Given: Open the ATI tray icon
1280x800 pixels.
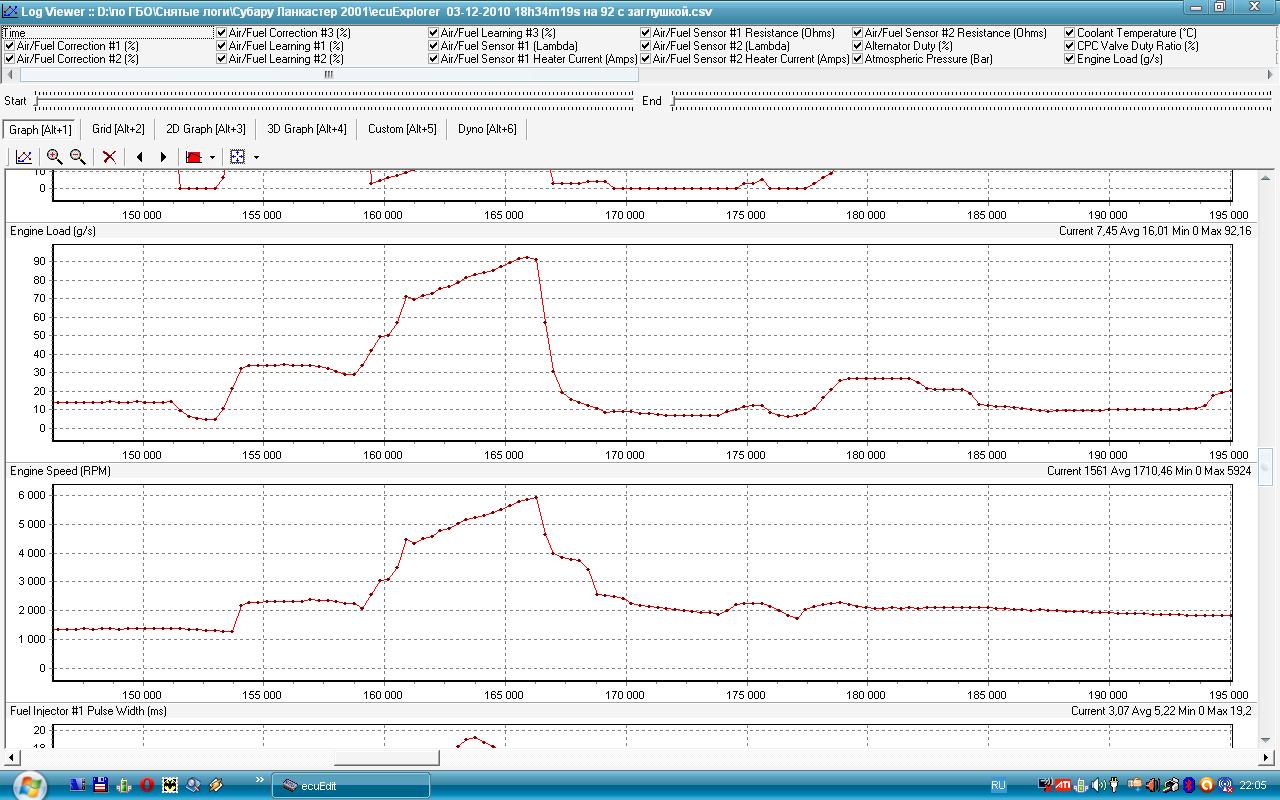Looking at the screenshot, I should (x=1063, y=785).
